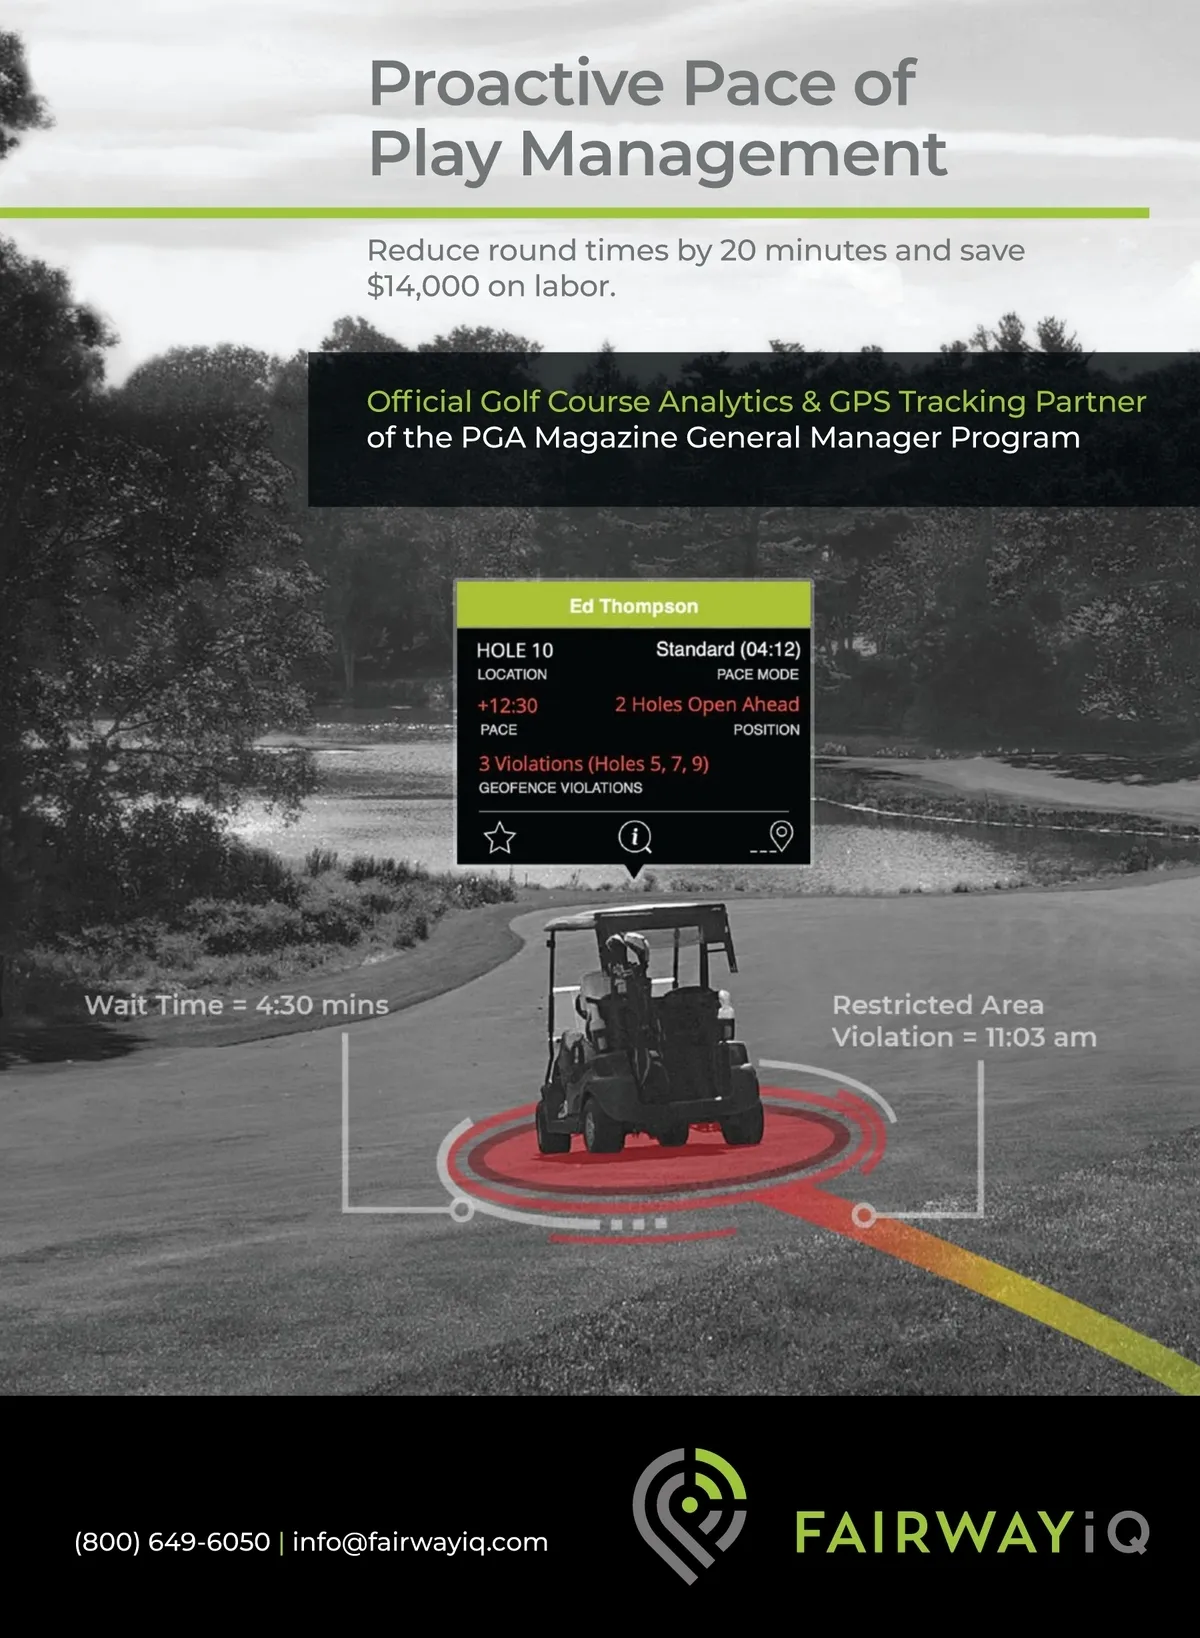Select the 2 Holes Open Ahead position

(x=706, y=705)
